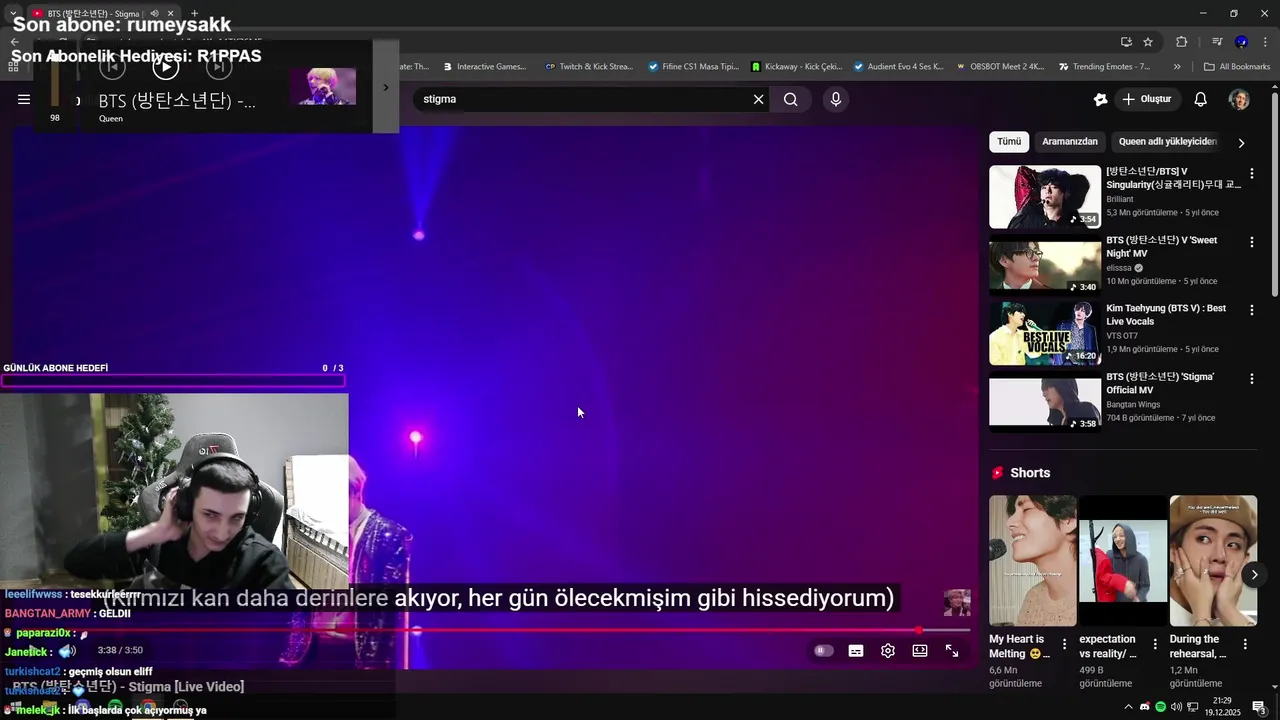Image resolution: width=1280 pixels, height=720 pixels.
Task: Open options for 'My Heart is Melting' short
Action: point(1064,644)
